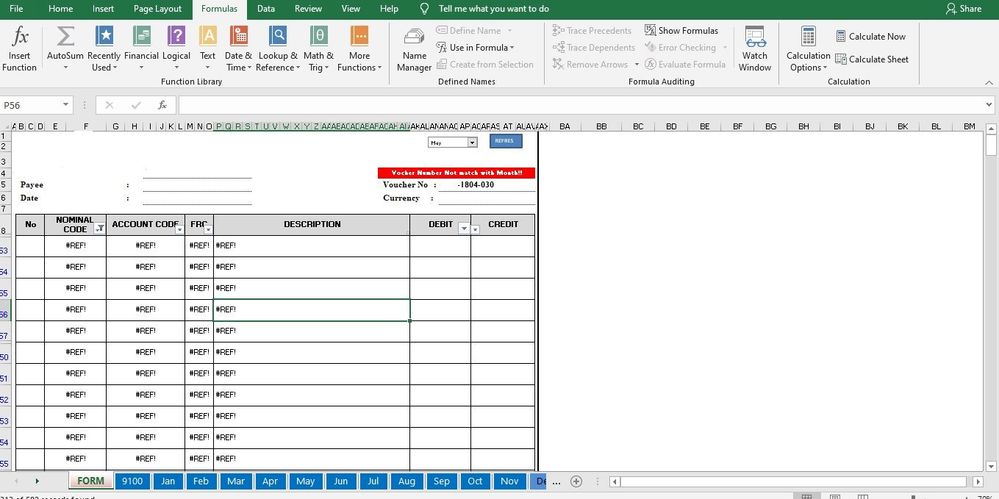
Task: Click Error Checking
Action: point(680,48)
